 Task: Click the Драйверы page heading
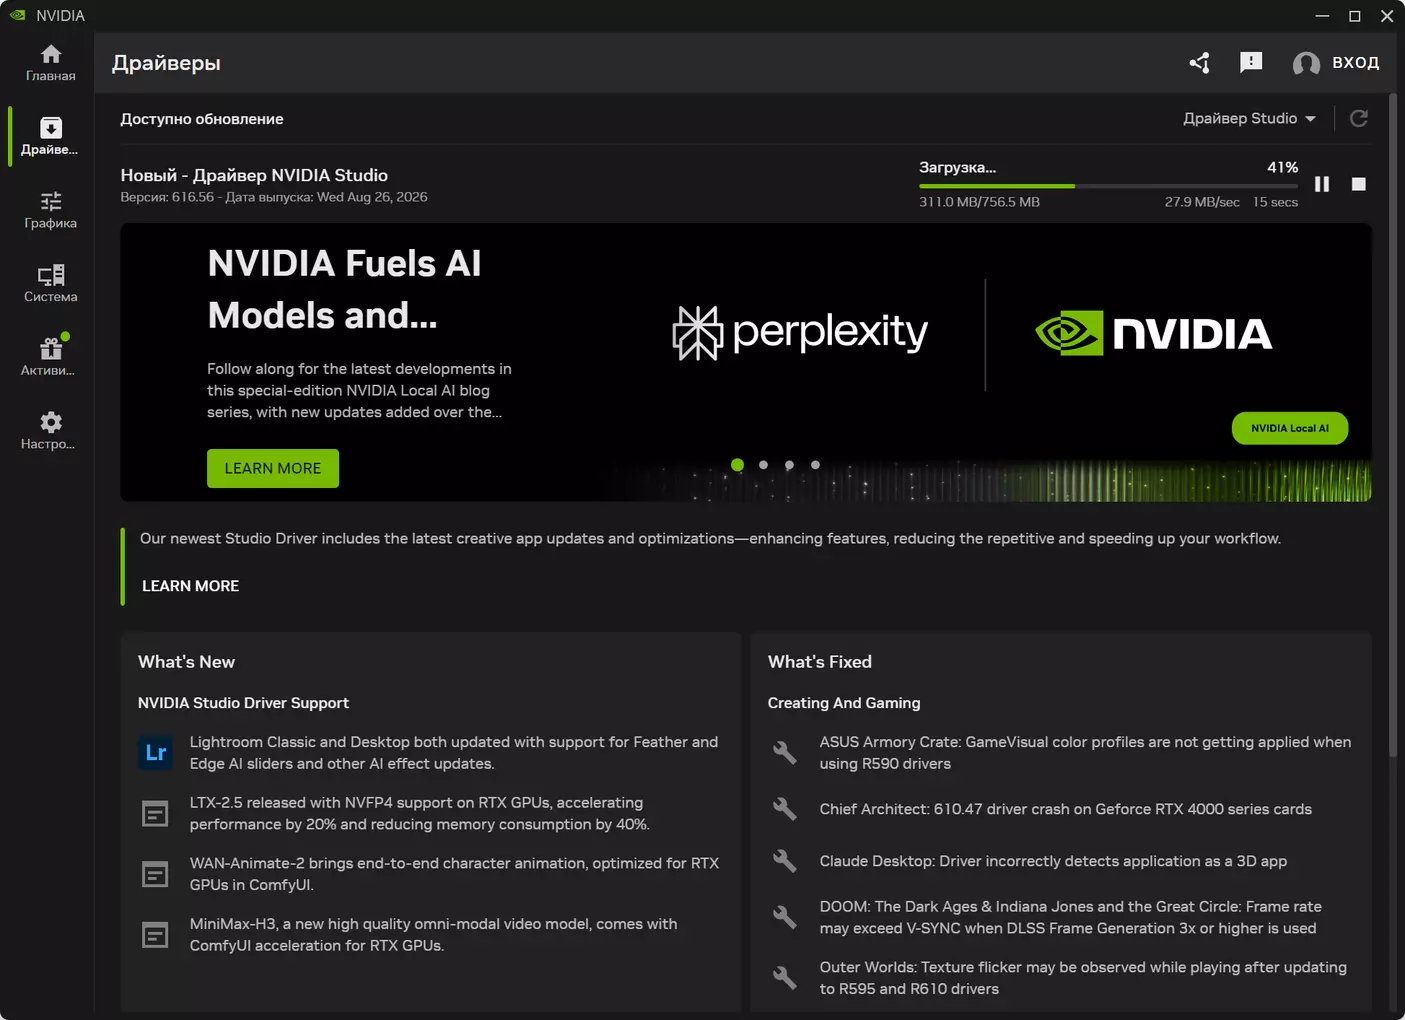coord(166,63)
